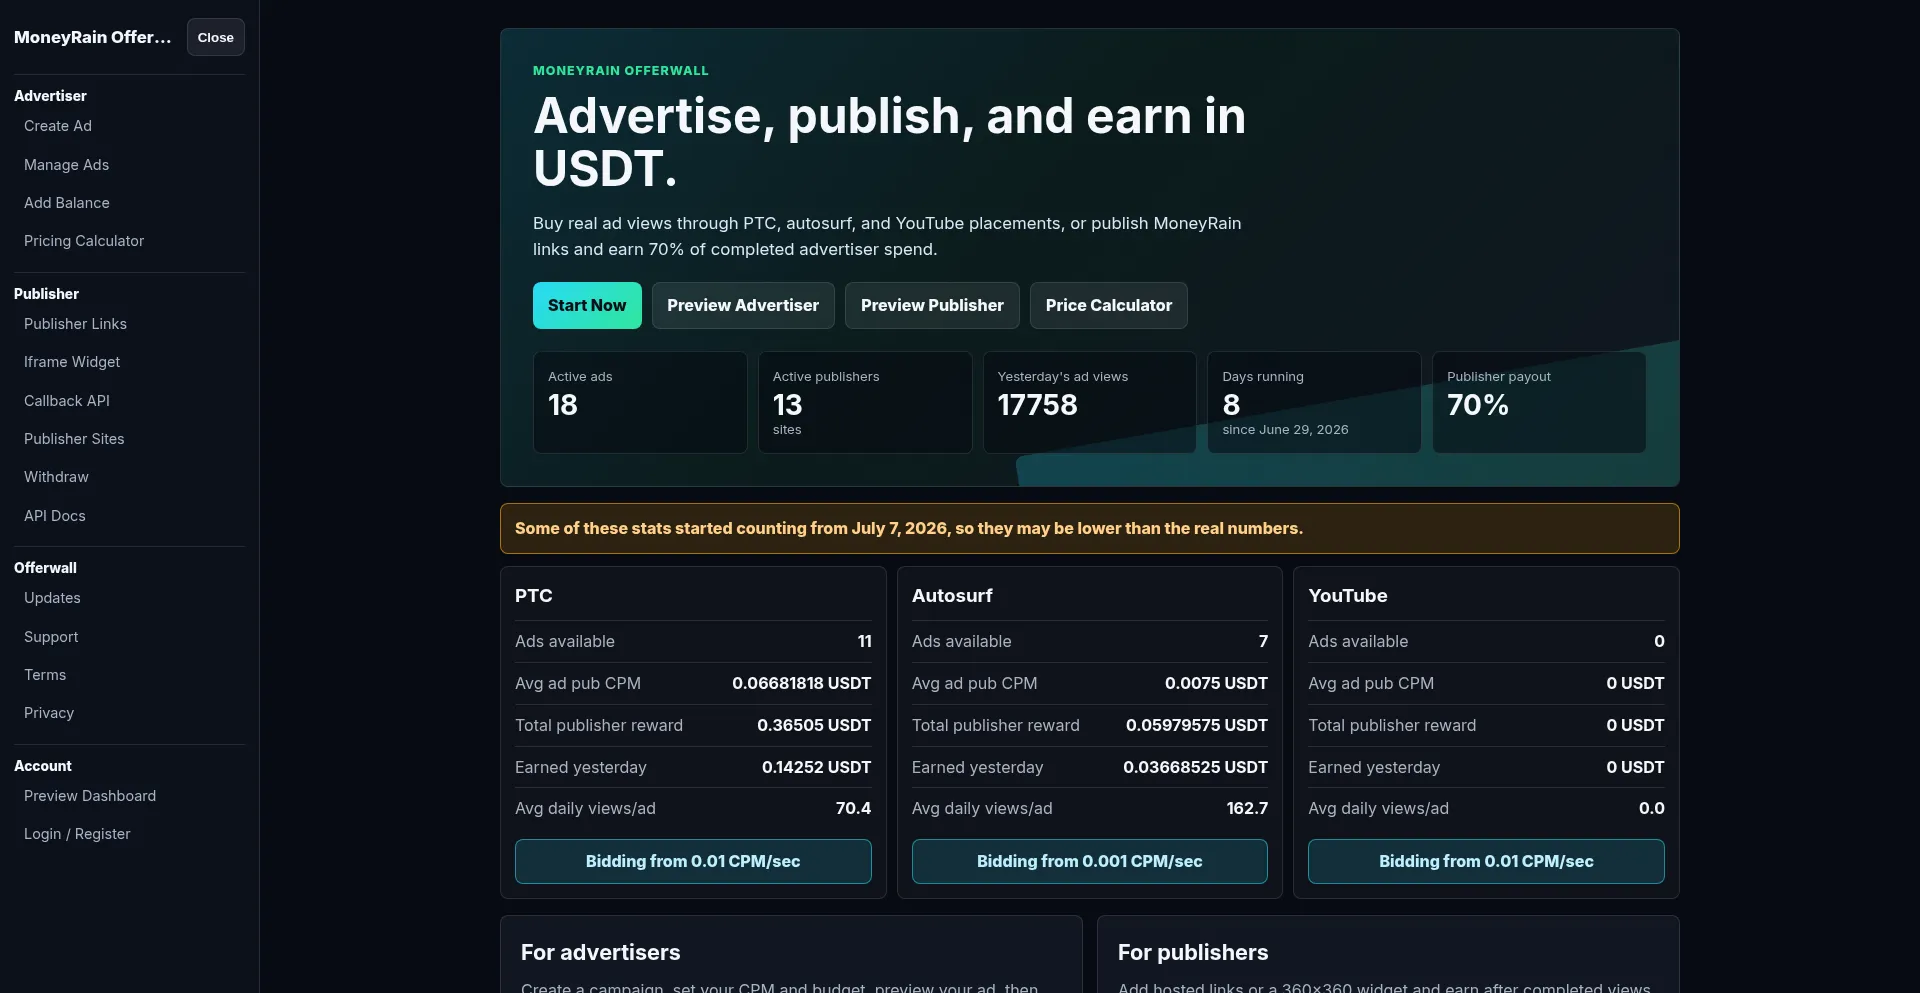Open Add Balance in the sidebar
The width and height of the screenshot is (1920, 993).
(x=67, y=203)
